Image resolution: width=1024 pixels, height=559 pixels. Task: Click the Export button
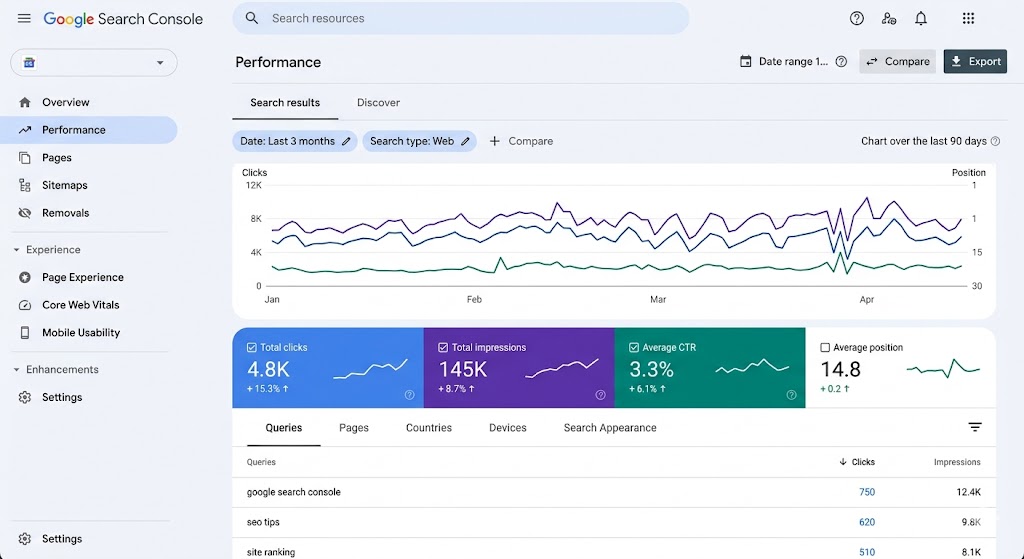pyautogui.click(x=975, y=61)
